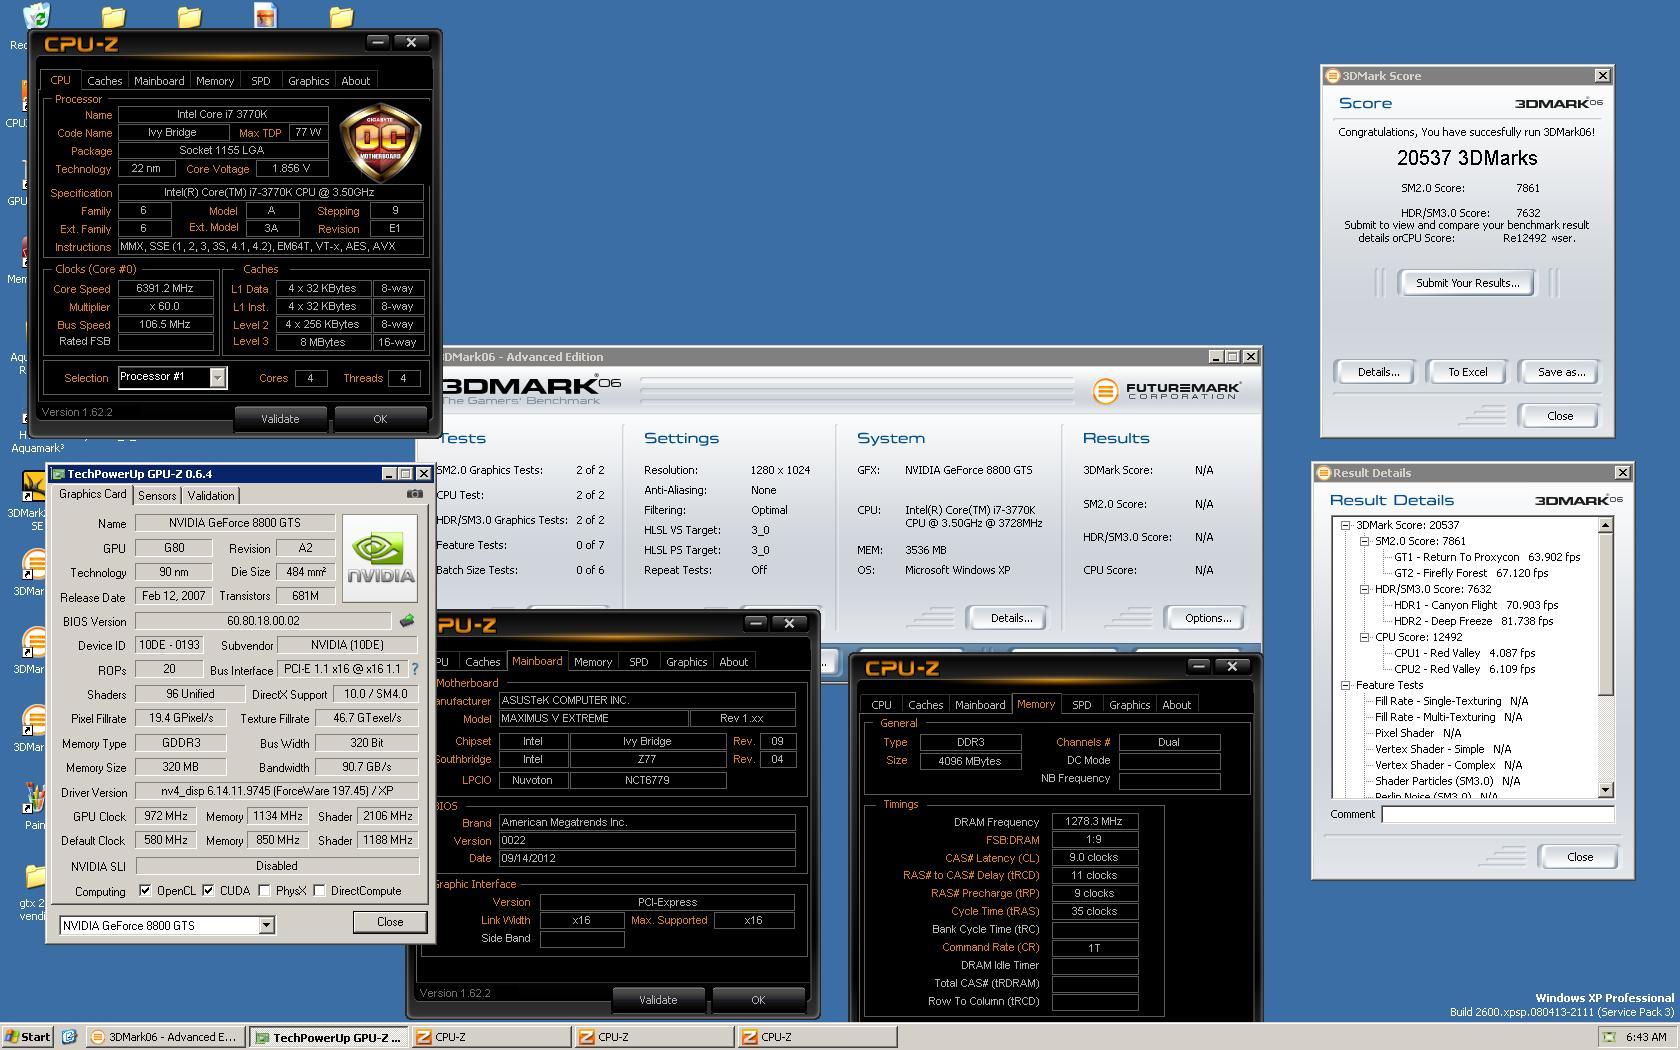The height and width of the screenshot is (1050, 1680).
Task: Click the GPU-Z title bar icon
Action: (x=58, y=474)
